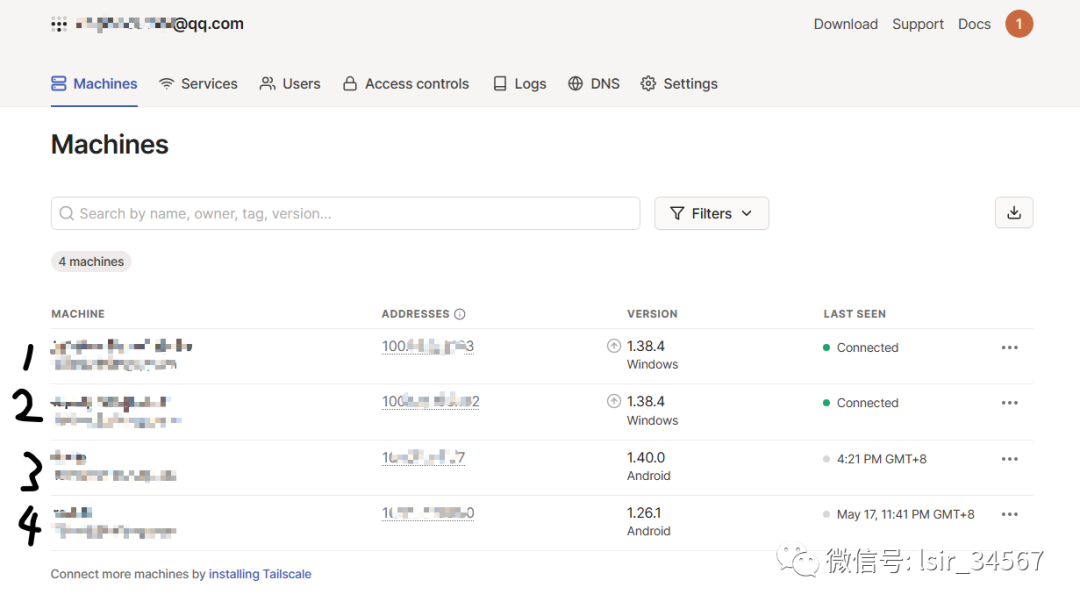Viewport: 1080px width, 609px height.
Task: Click the address ending in 3
Action: point(428,347)
